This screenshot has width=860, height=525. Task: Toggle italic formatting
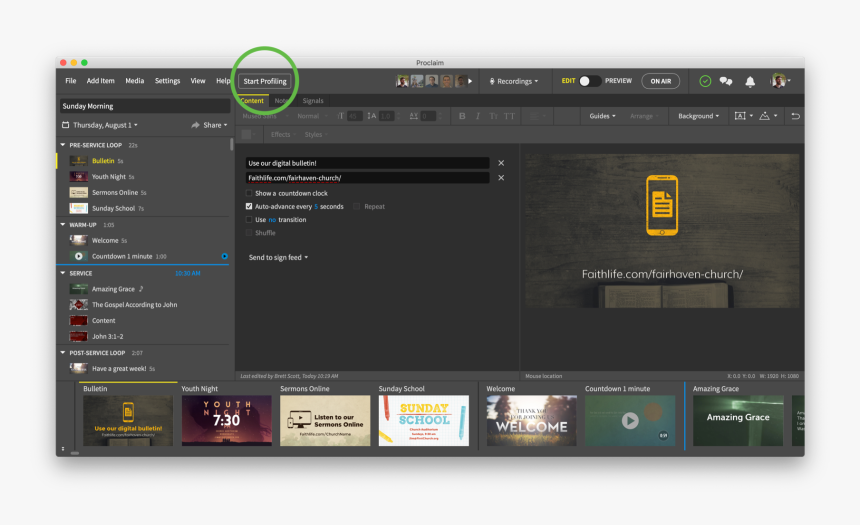pos(478,116)
